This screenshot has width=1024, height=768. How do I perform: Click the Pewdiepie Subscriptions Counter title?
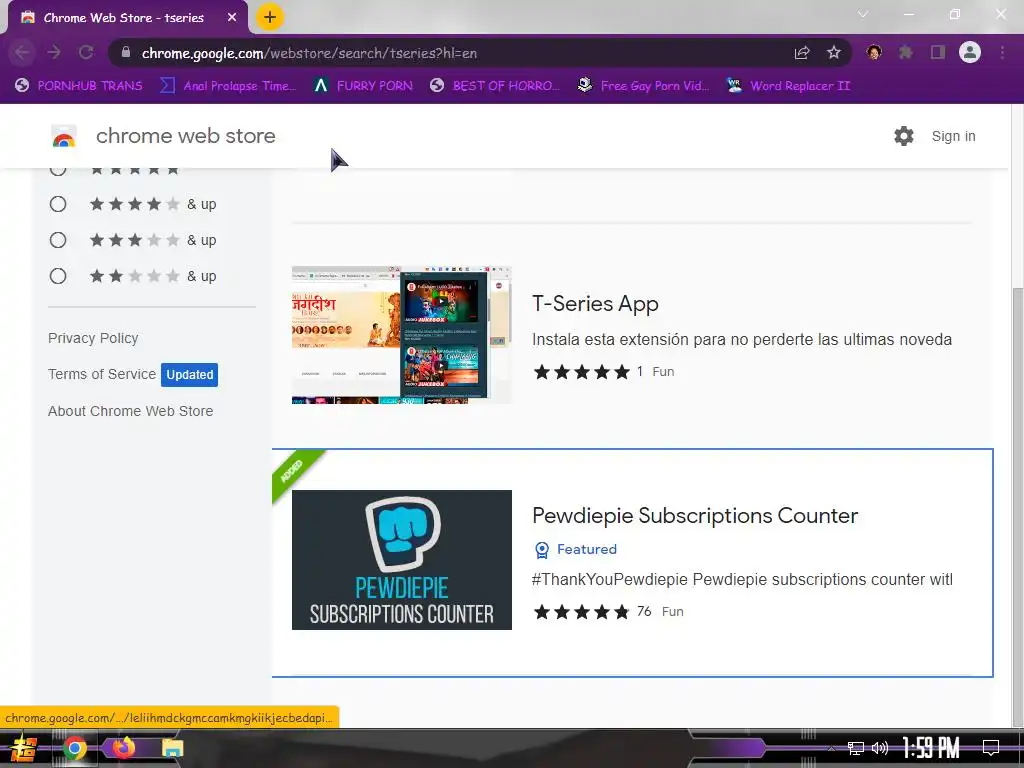point(695,515)
